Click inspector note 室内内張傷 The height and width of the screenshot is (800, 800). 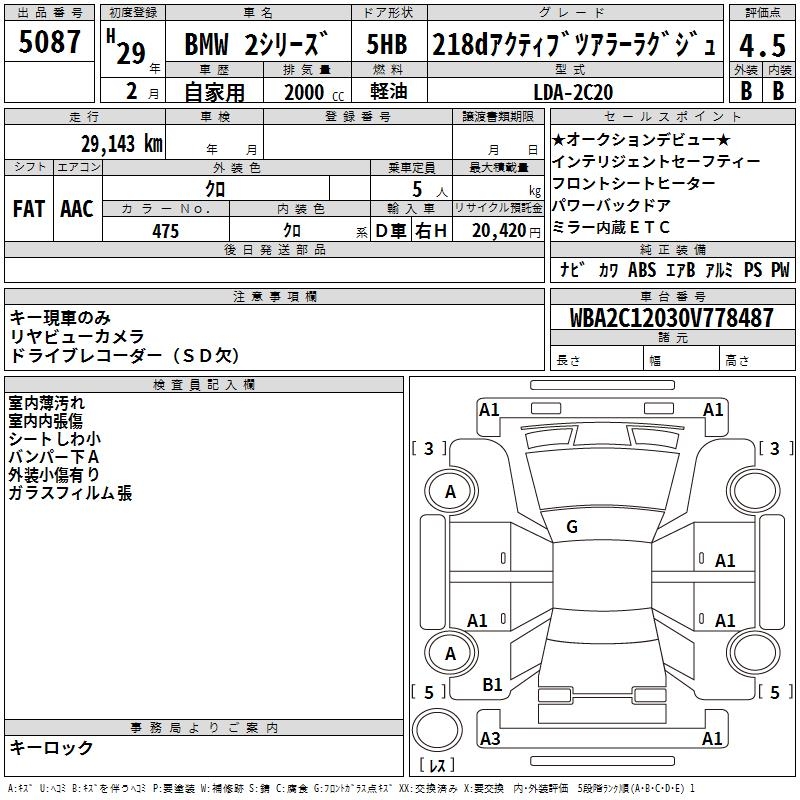click(x=45, y=421)
